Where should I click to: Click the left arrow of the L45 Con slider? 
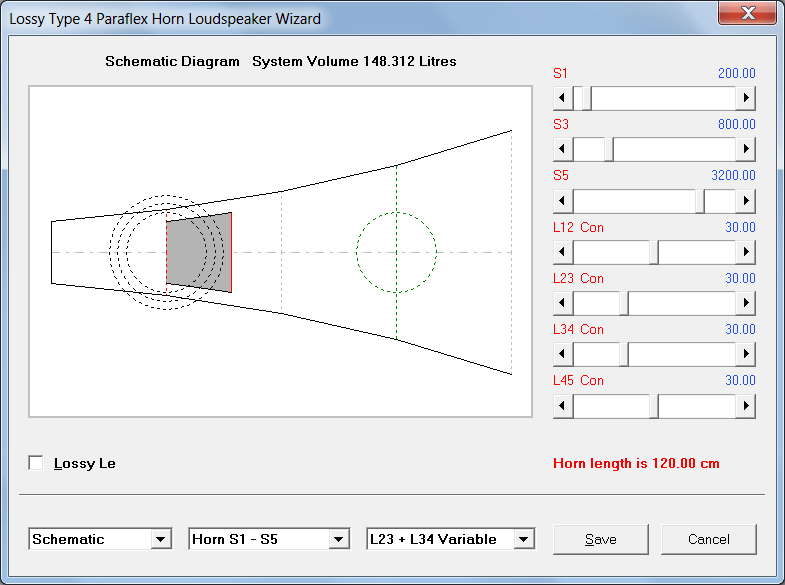[563, 405]
